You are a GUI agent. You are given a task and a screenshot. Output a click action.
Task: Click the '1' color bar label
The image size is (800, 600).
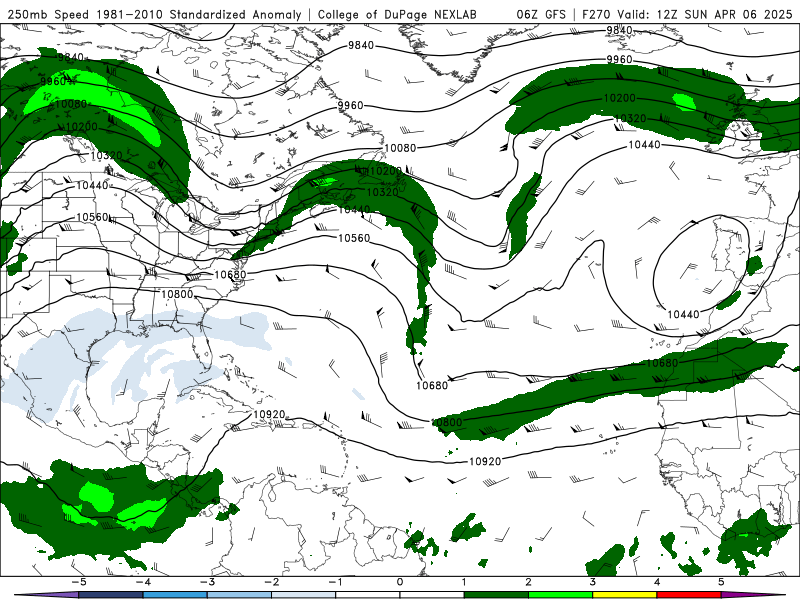click(x=464, y=582)
